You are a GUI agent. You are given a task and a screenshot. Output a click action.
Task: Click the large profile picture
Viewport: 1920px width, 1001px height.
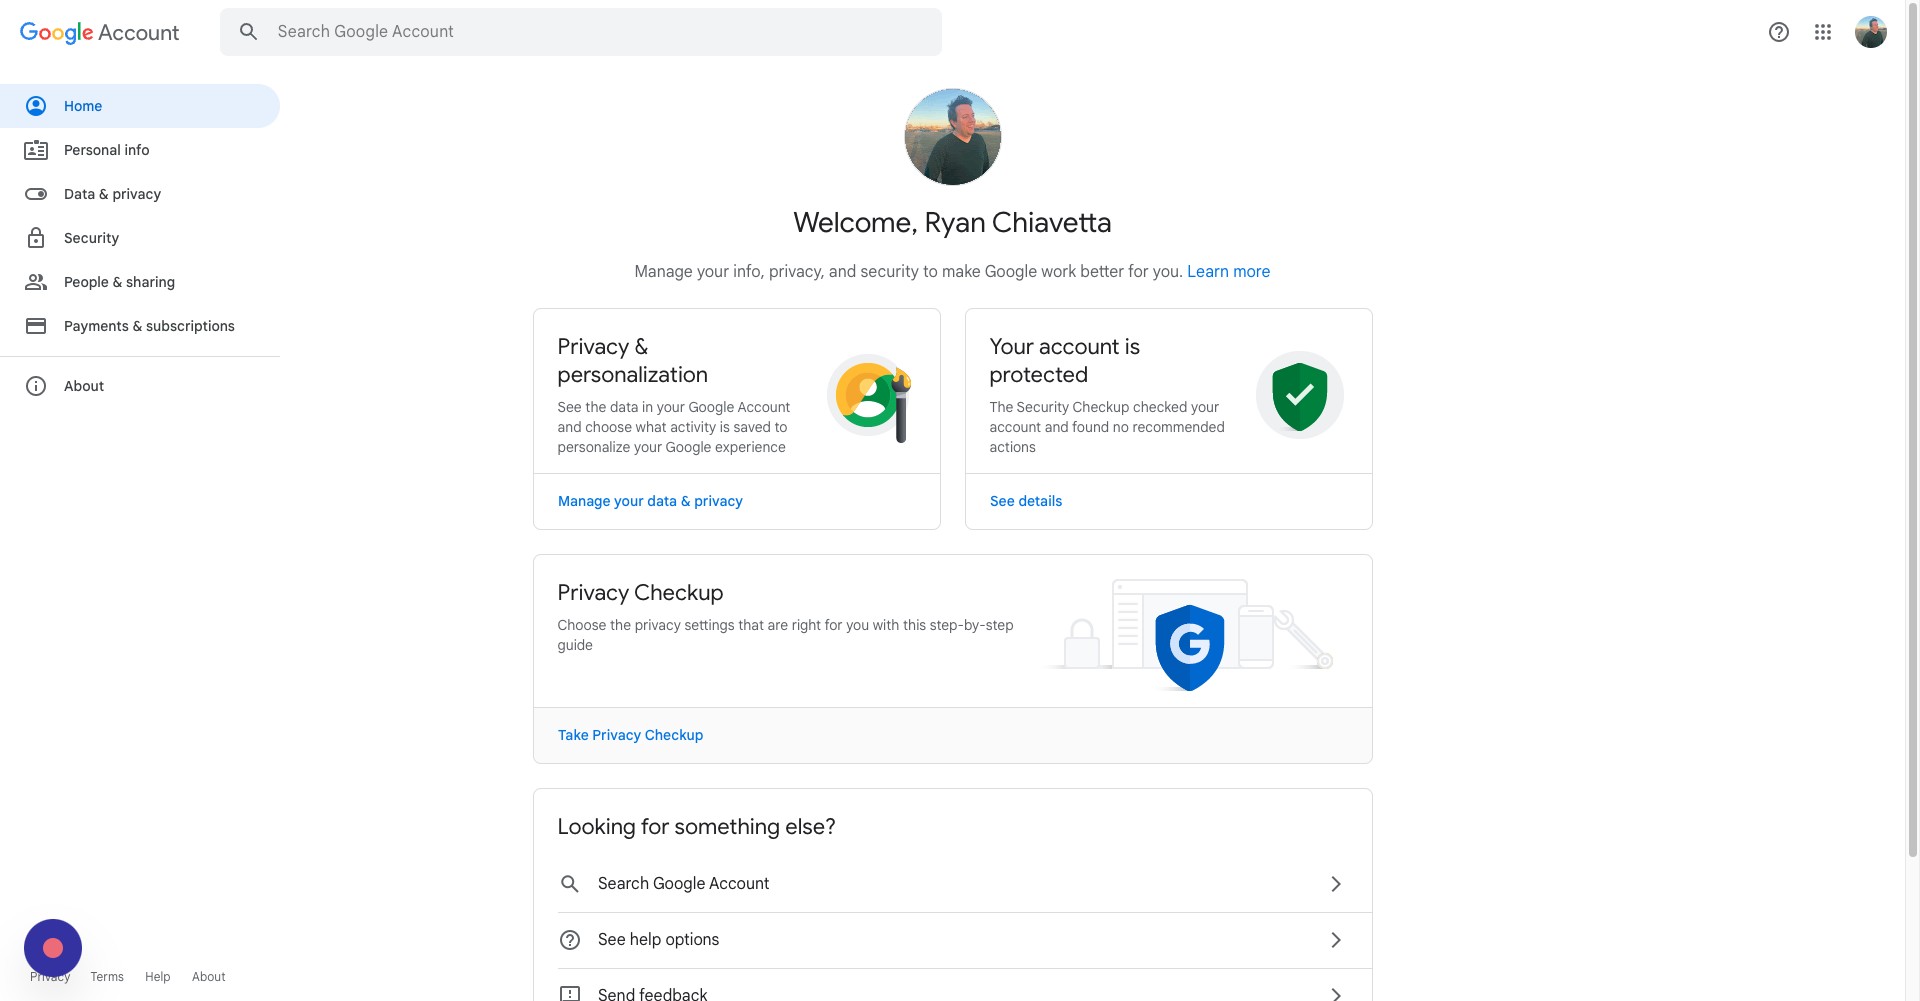[x=952, y=137]
